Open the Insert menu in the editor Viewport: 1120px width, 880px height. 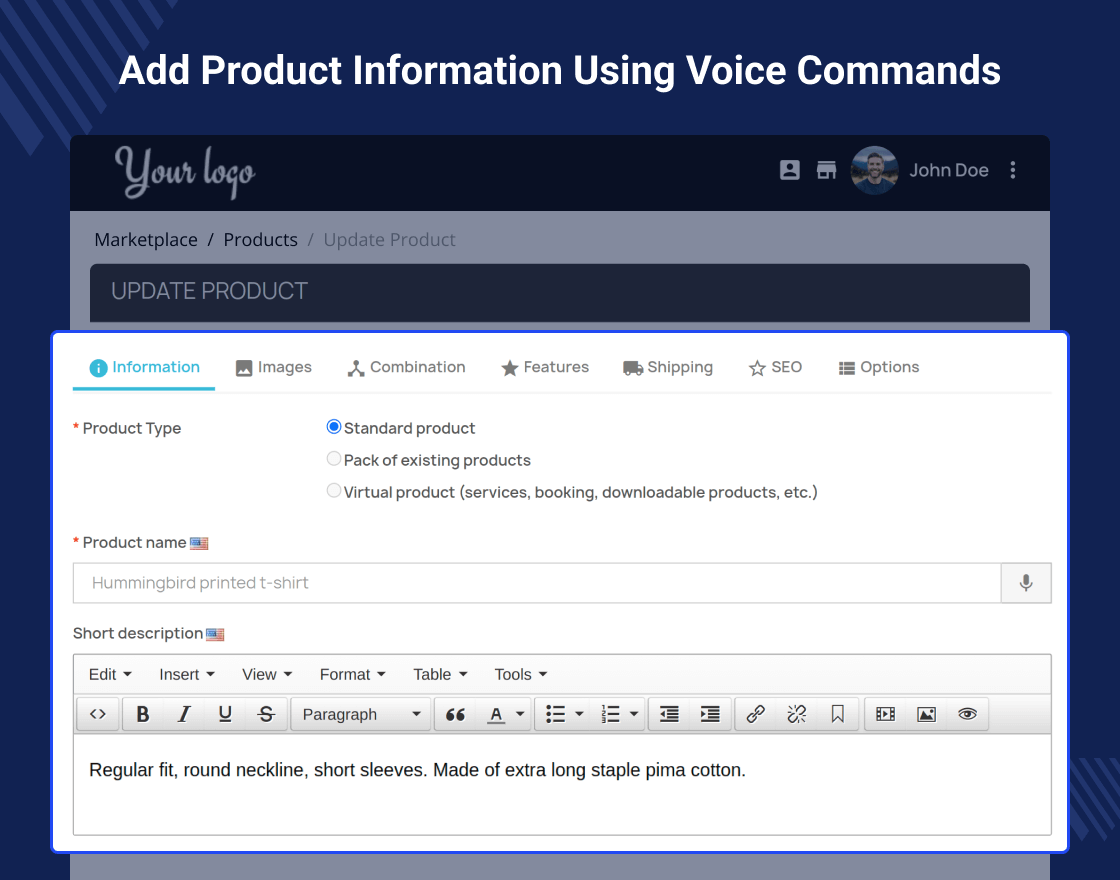187,674
